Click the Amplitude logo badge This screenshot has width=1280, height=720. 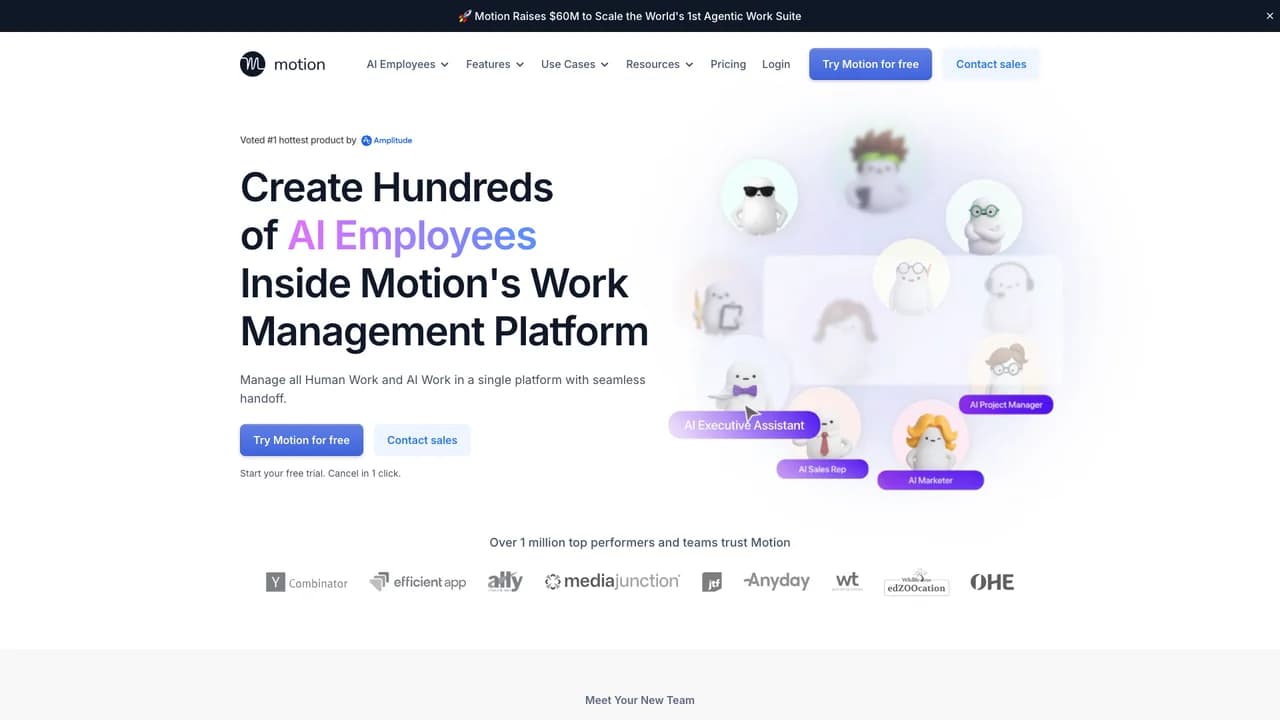click(x=387, y=140)
